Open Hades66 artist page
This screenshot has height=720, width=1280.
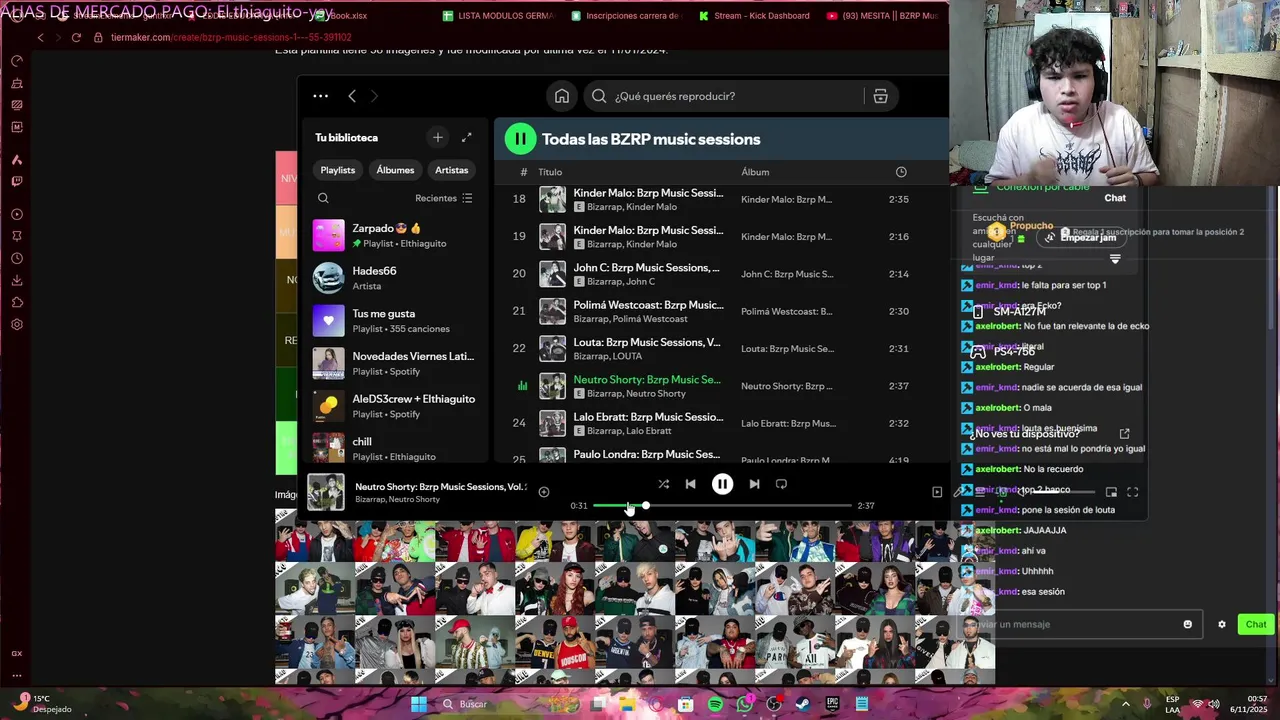[x=395, y=278]
